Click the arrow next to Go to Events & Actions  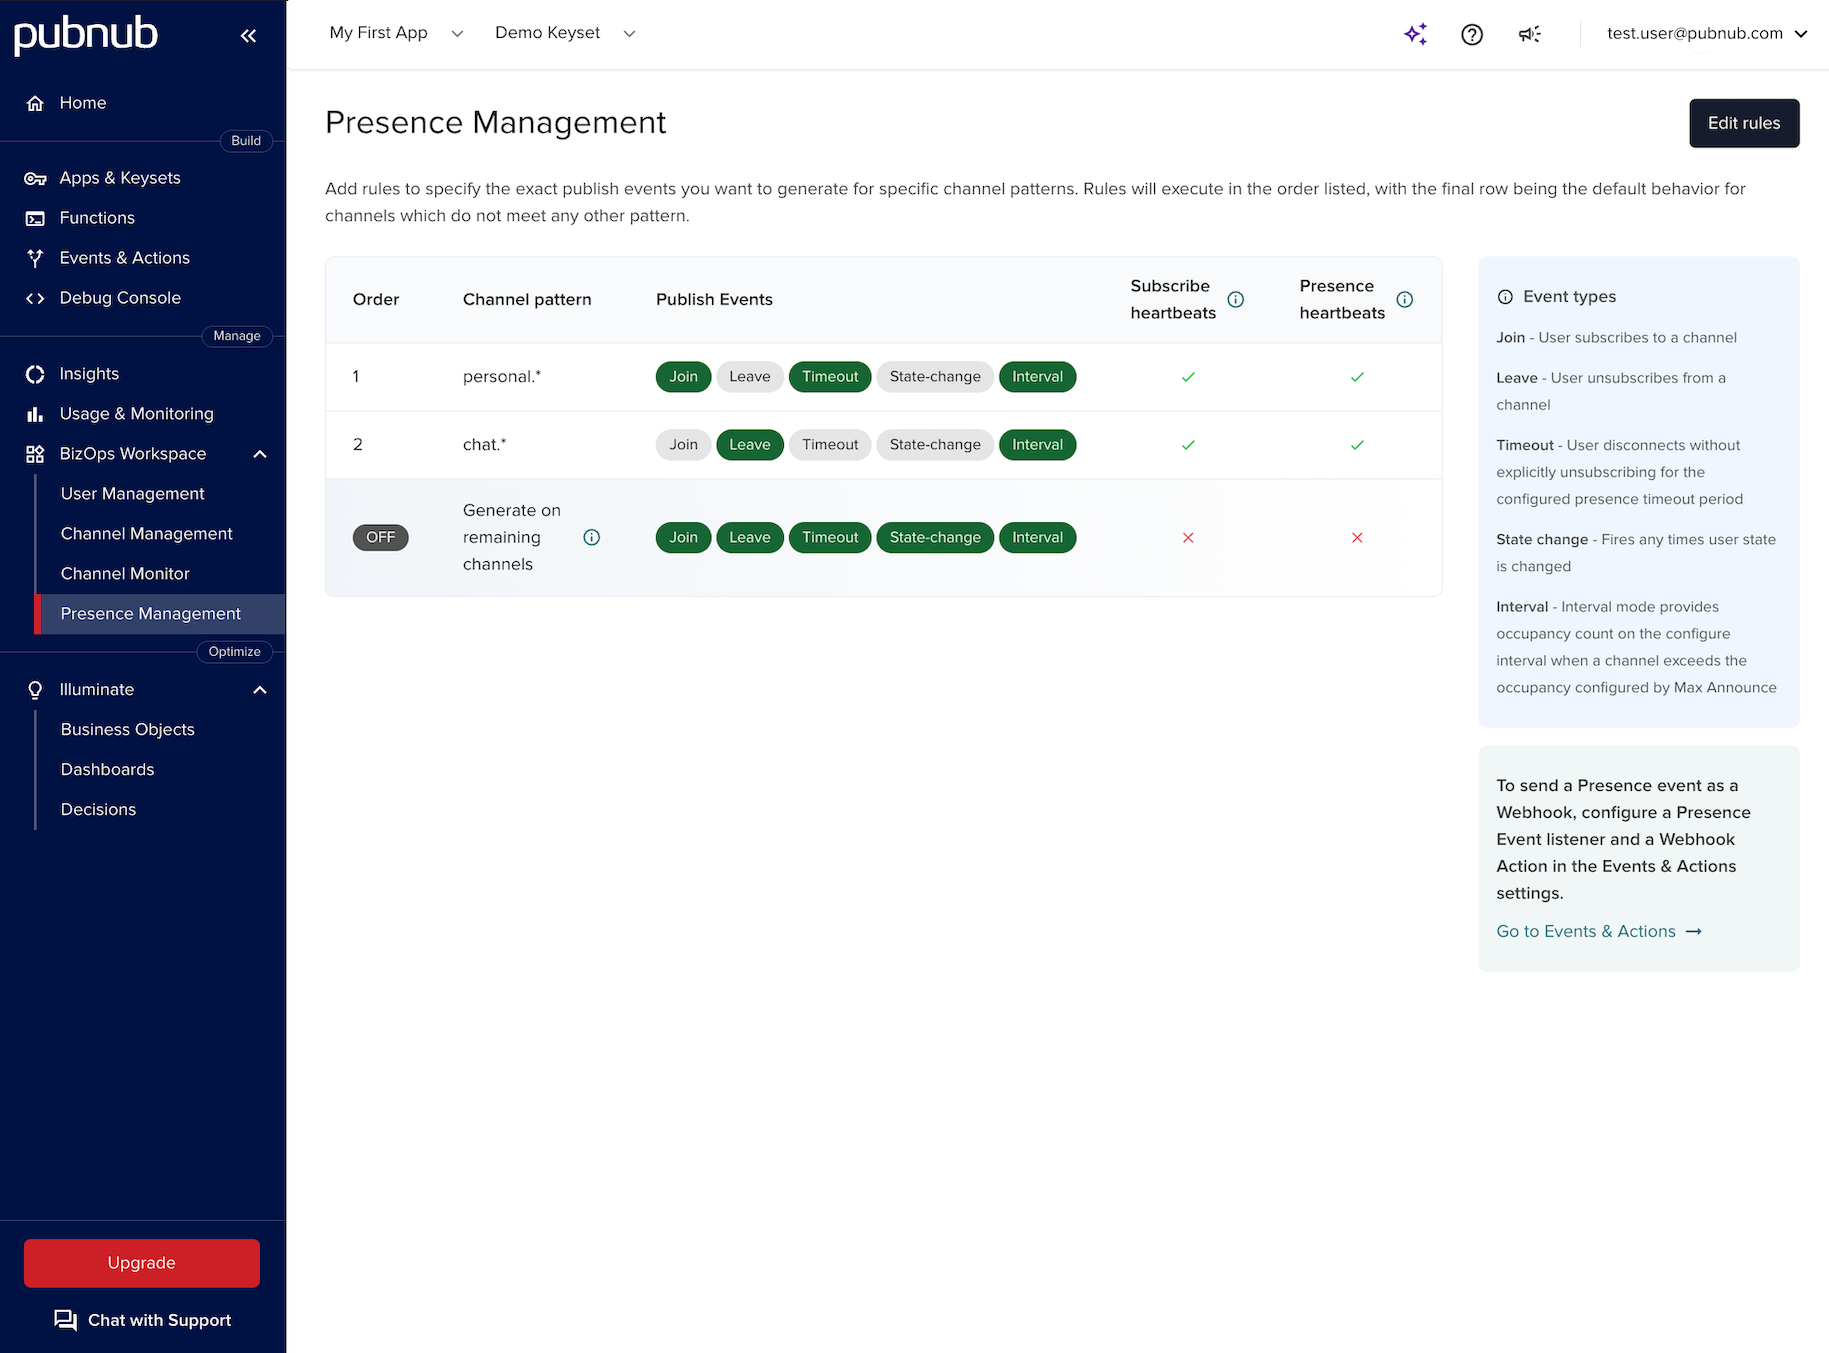click(x=1694, y=931)
